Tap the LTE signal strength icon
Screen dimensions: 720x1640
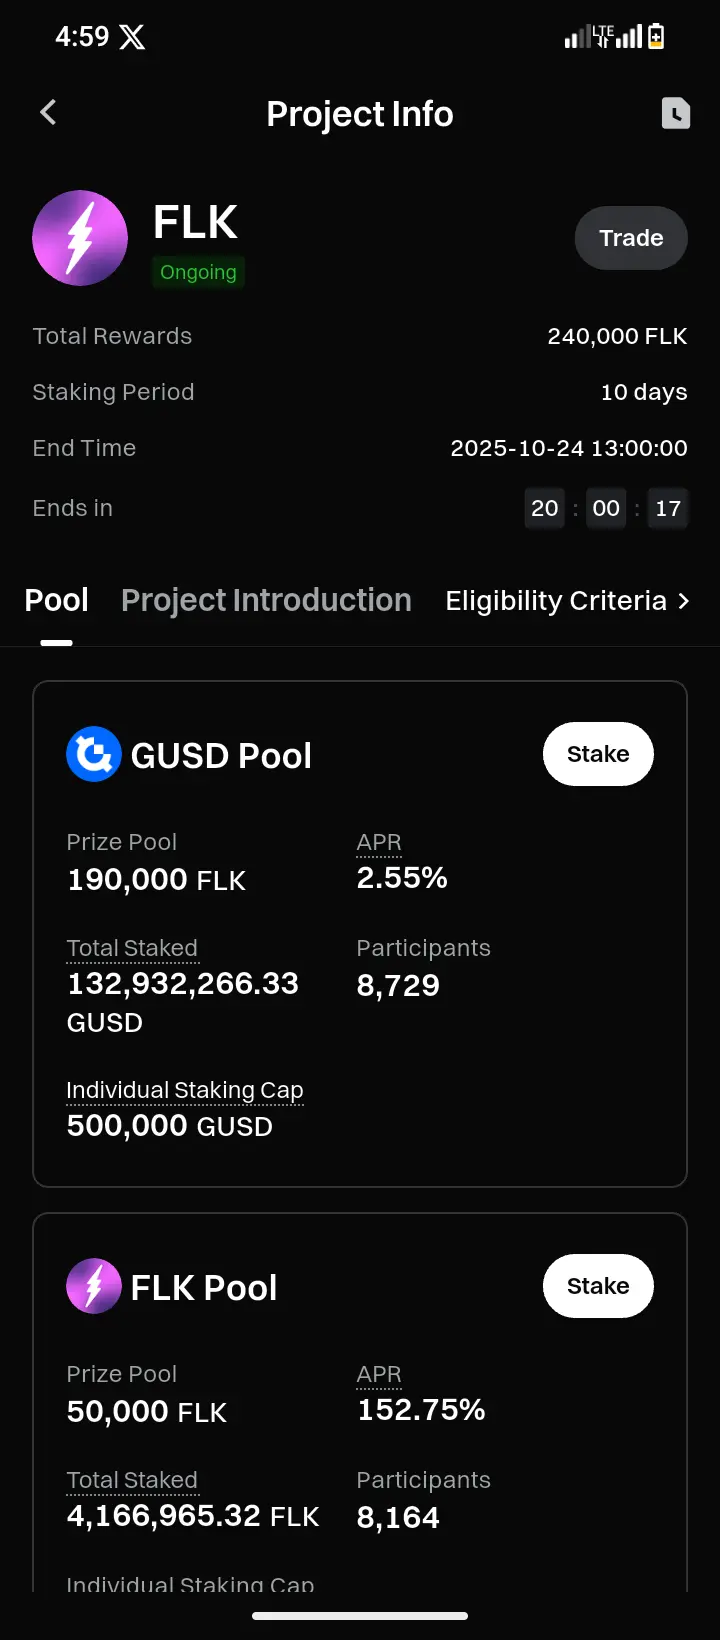(603, 37)
